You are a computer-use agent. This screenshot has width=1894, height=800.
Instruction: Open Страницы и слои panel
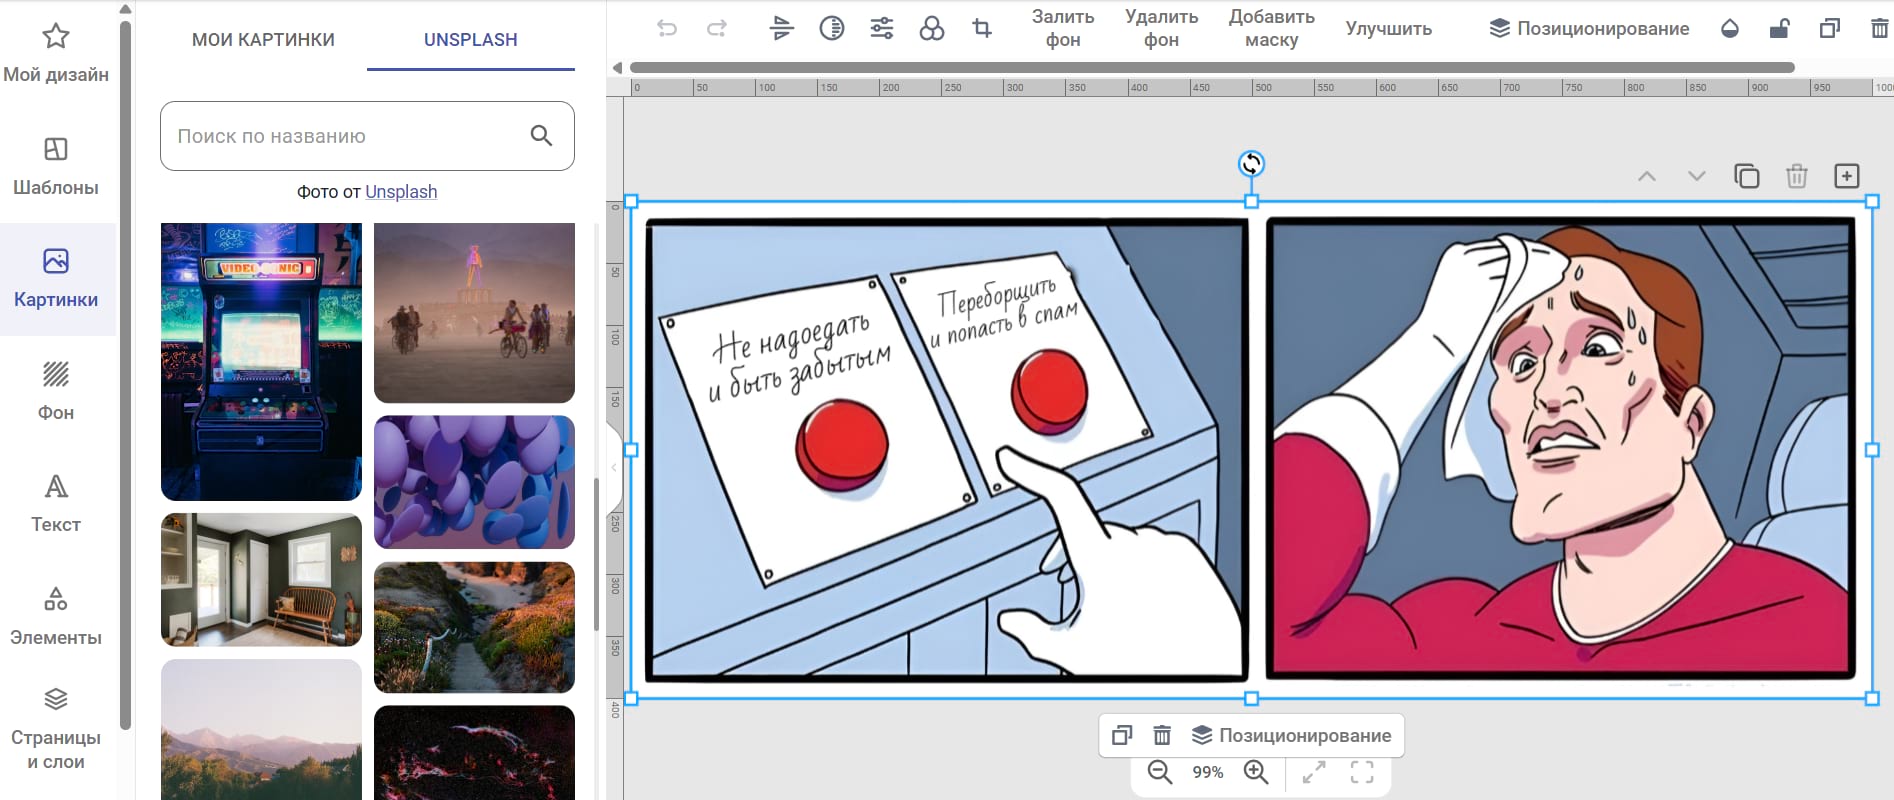pos(56,729)
